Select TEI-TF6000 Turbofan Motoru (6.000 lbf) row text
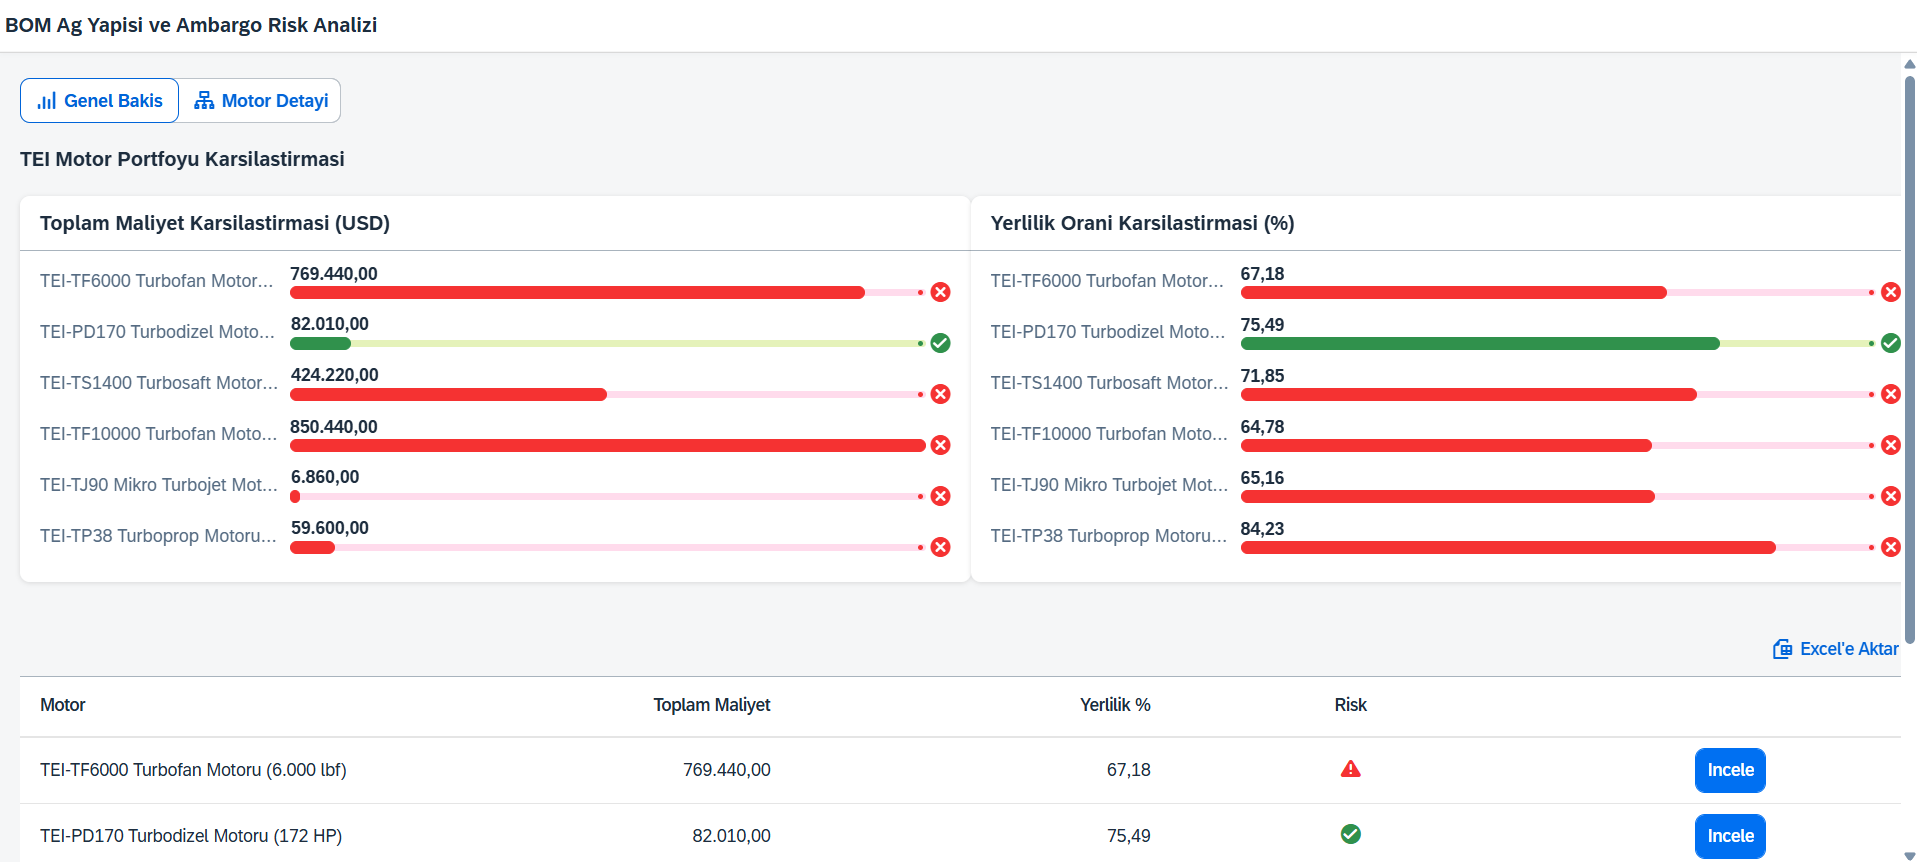1917x862 pixels. tap(193, 770)
